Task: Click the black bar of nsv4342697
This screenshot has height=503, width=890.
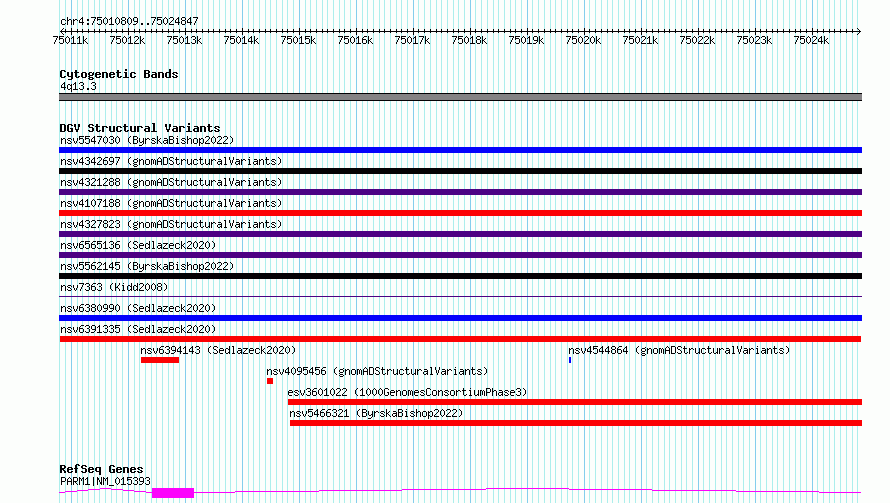Action: click(x=460, y=171)
